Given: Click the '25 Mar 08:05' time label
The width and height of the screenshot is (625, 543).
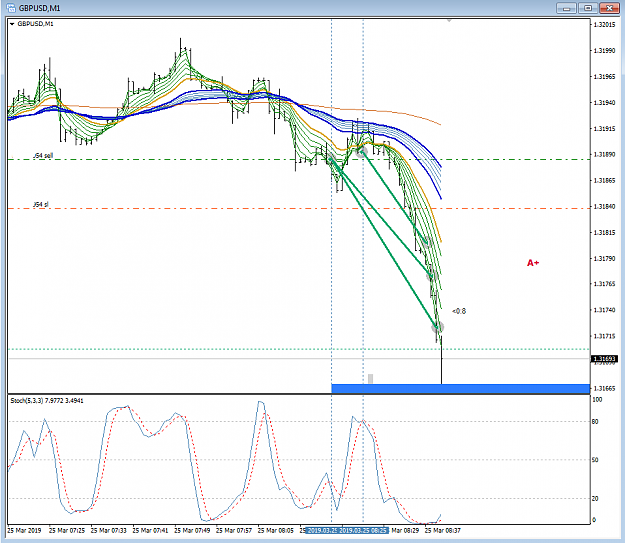Looking at the screenshot, I should (x=275, y=530).
